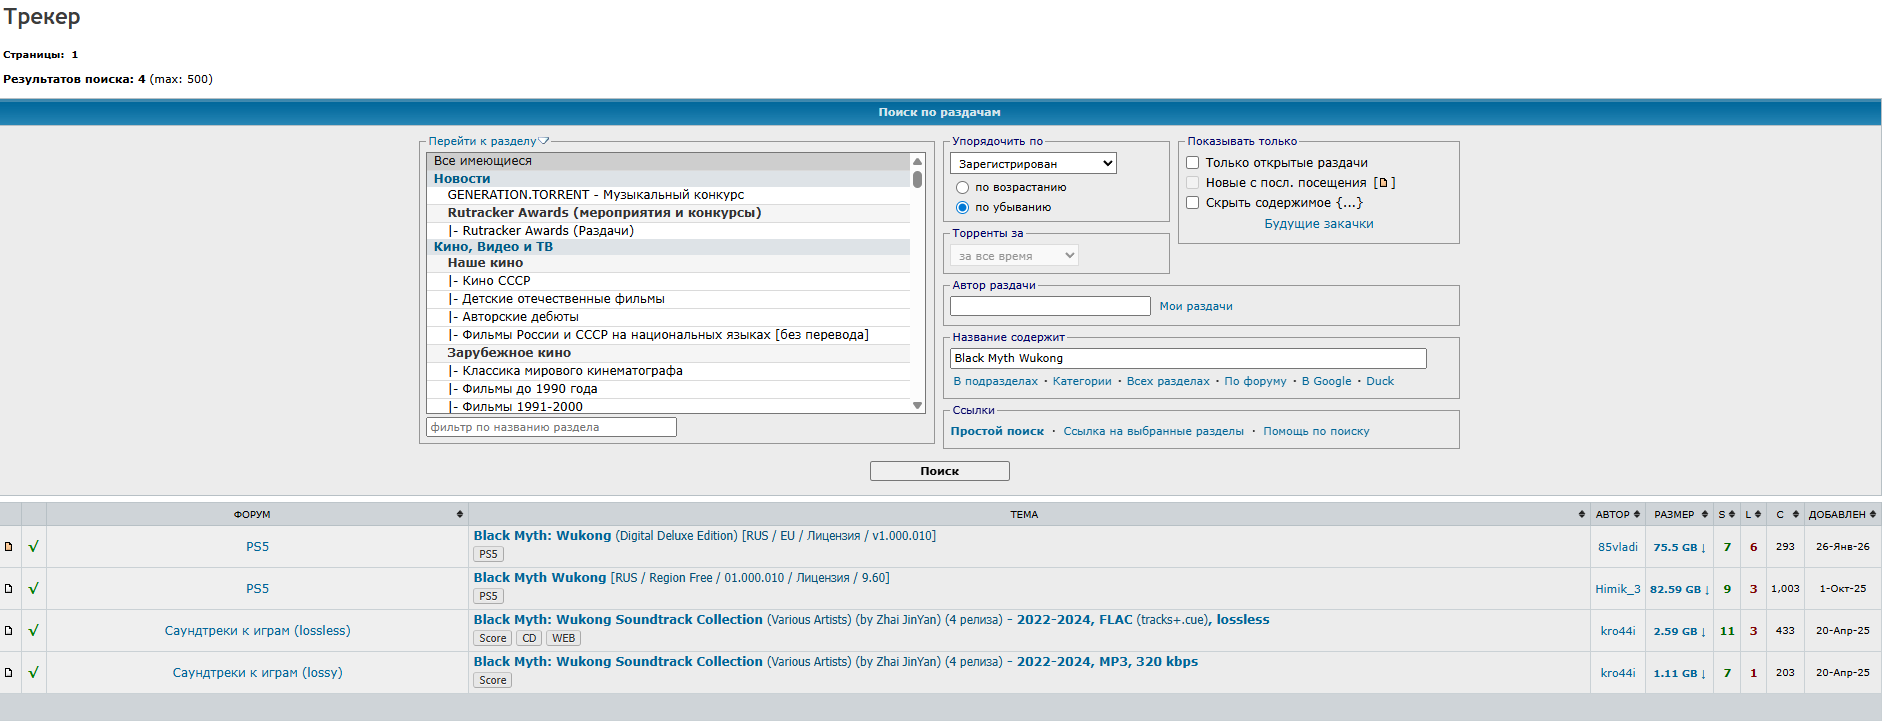Open Black Myth Wukong Region Free topic
This screenshot has height=722, width=1886.
coord(681,578)
